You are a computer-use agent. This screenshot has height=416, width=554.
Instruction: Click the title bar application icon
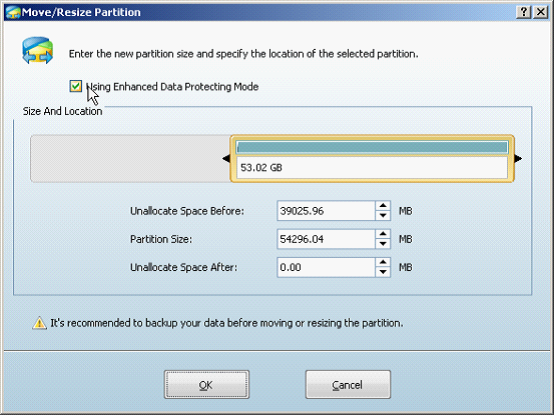coord(13,12)
